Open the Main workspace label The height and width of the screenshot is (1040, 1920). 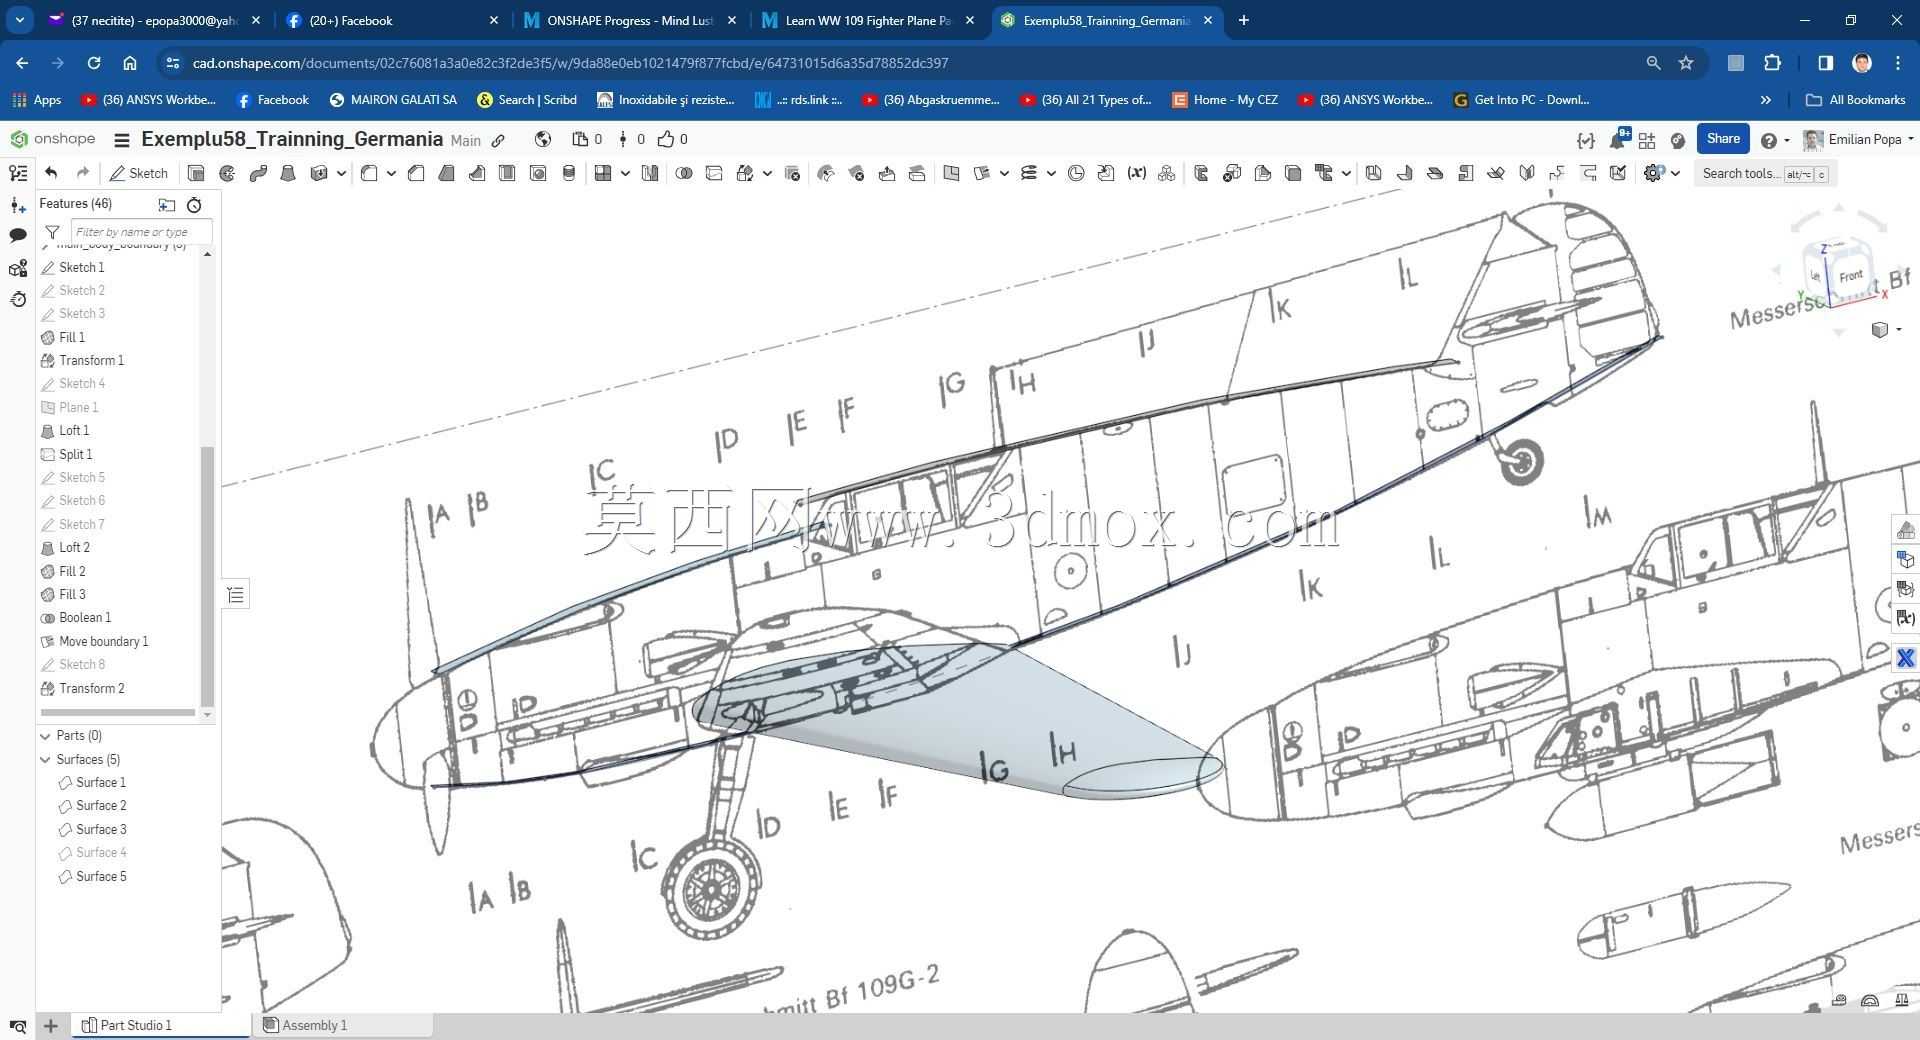[465, 141]
